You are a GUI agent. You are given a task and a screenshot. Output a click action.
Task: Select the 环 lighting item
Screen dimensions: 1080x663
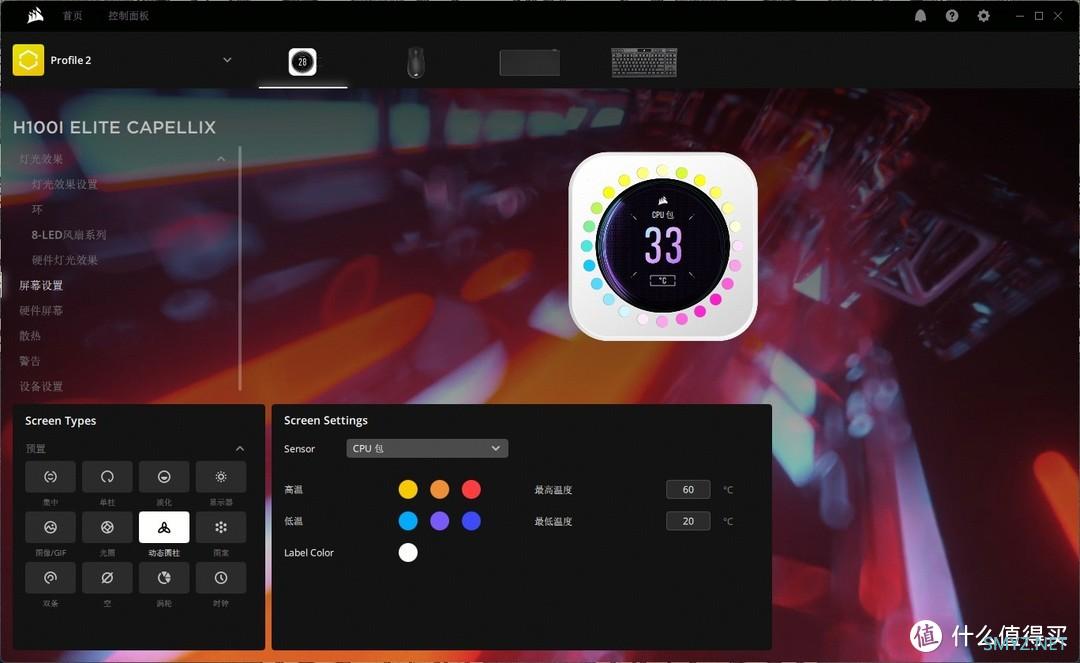pos(37,209)
